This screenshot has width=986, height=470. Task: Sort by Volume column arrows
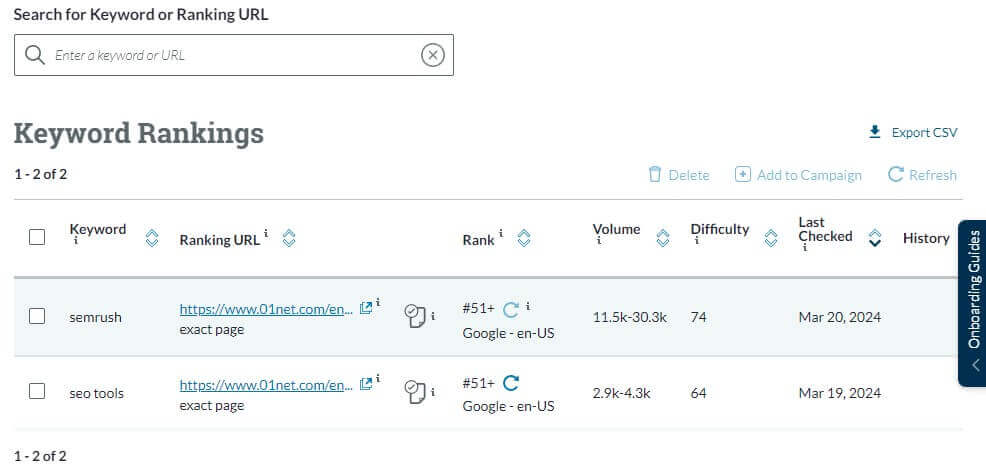pos(663,238)
